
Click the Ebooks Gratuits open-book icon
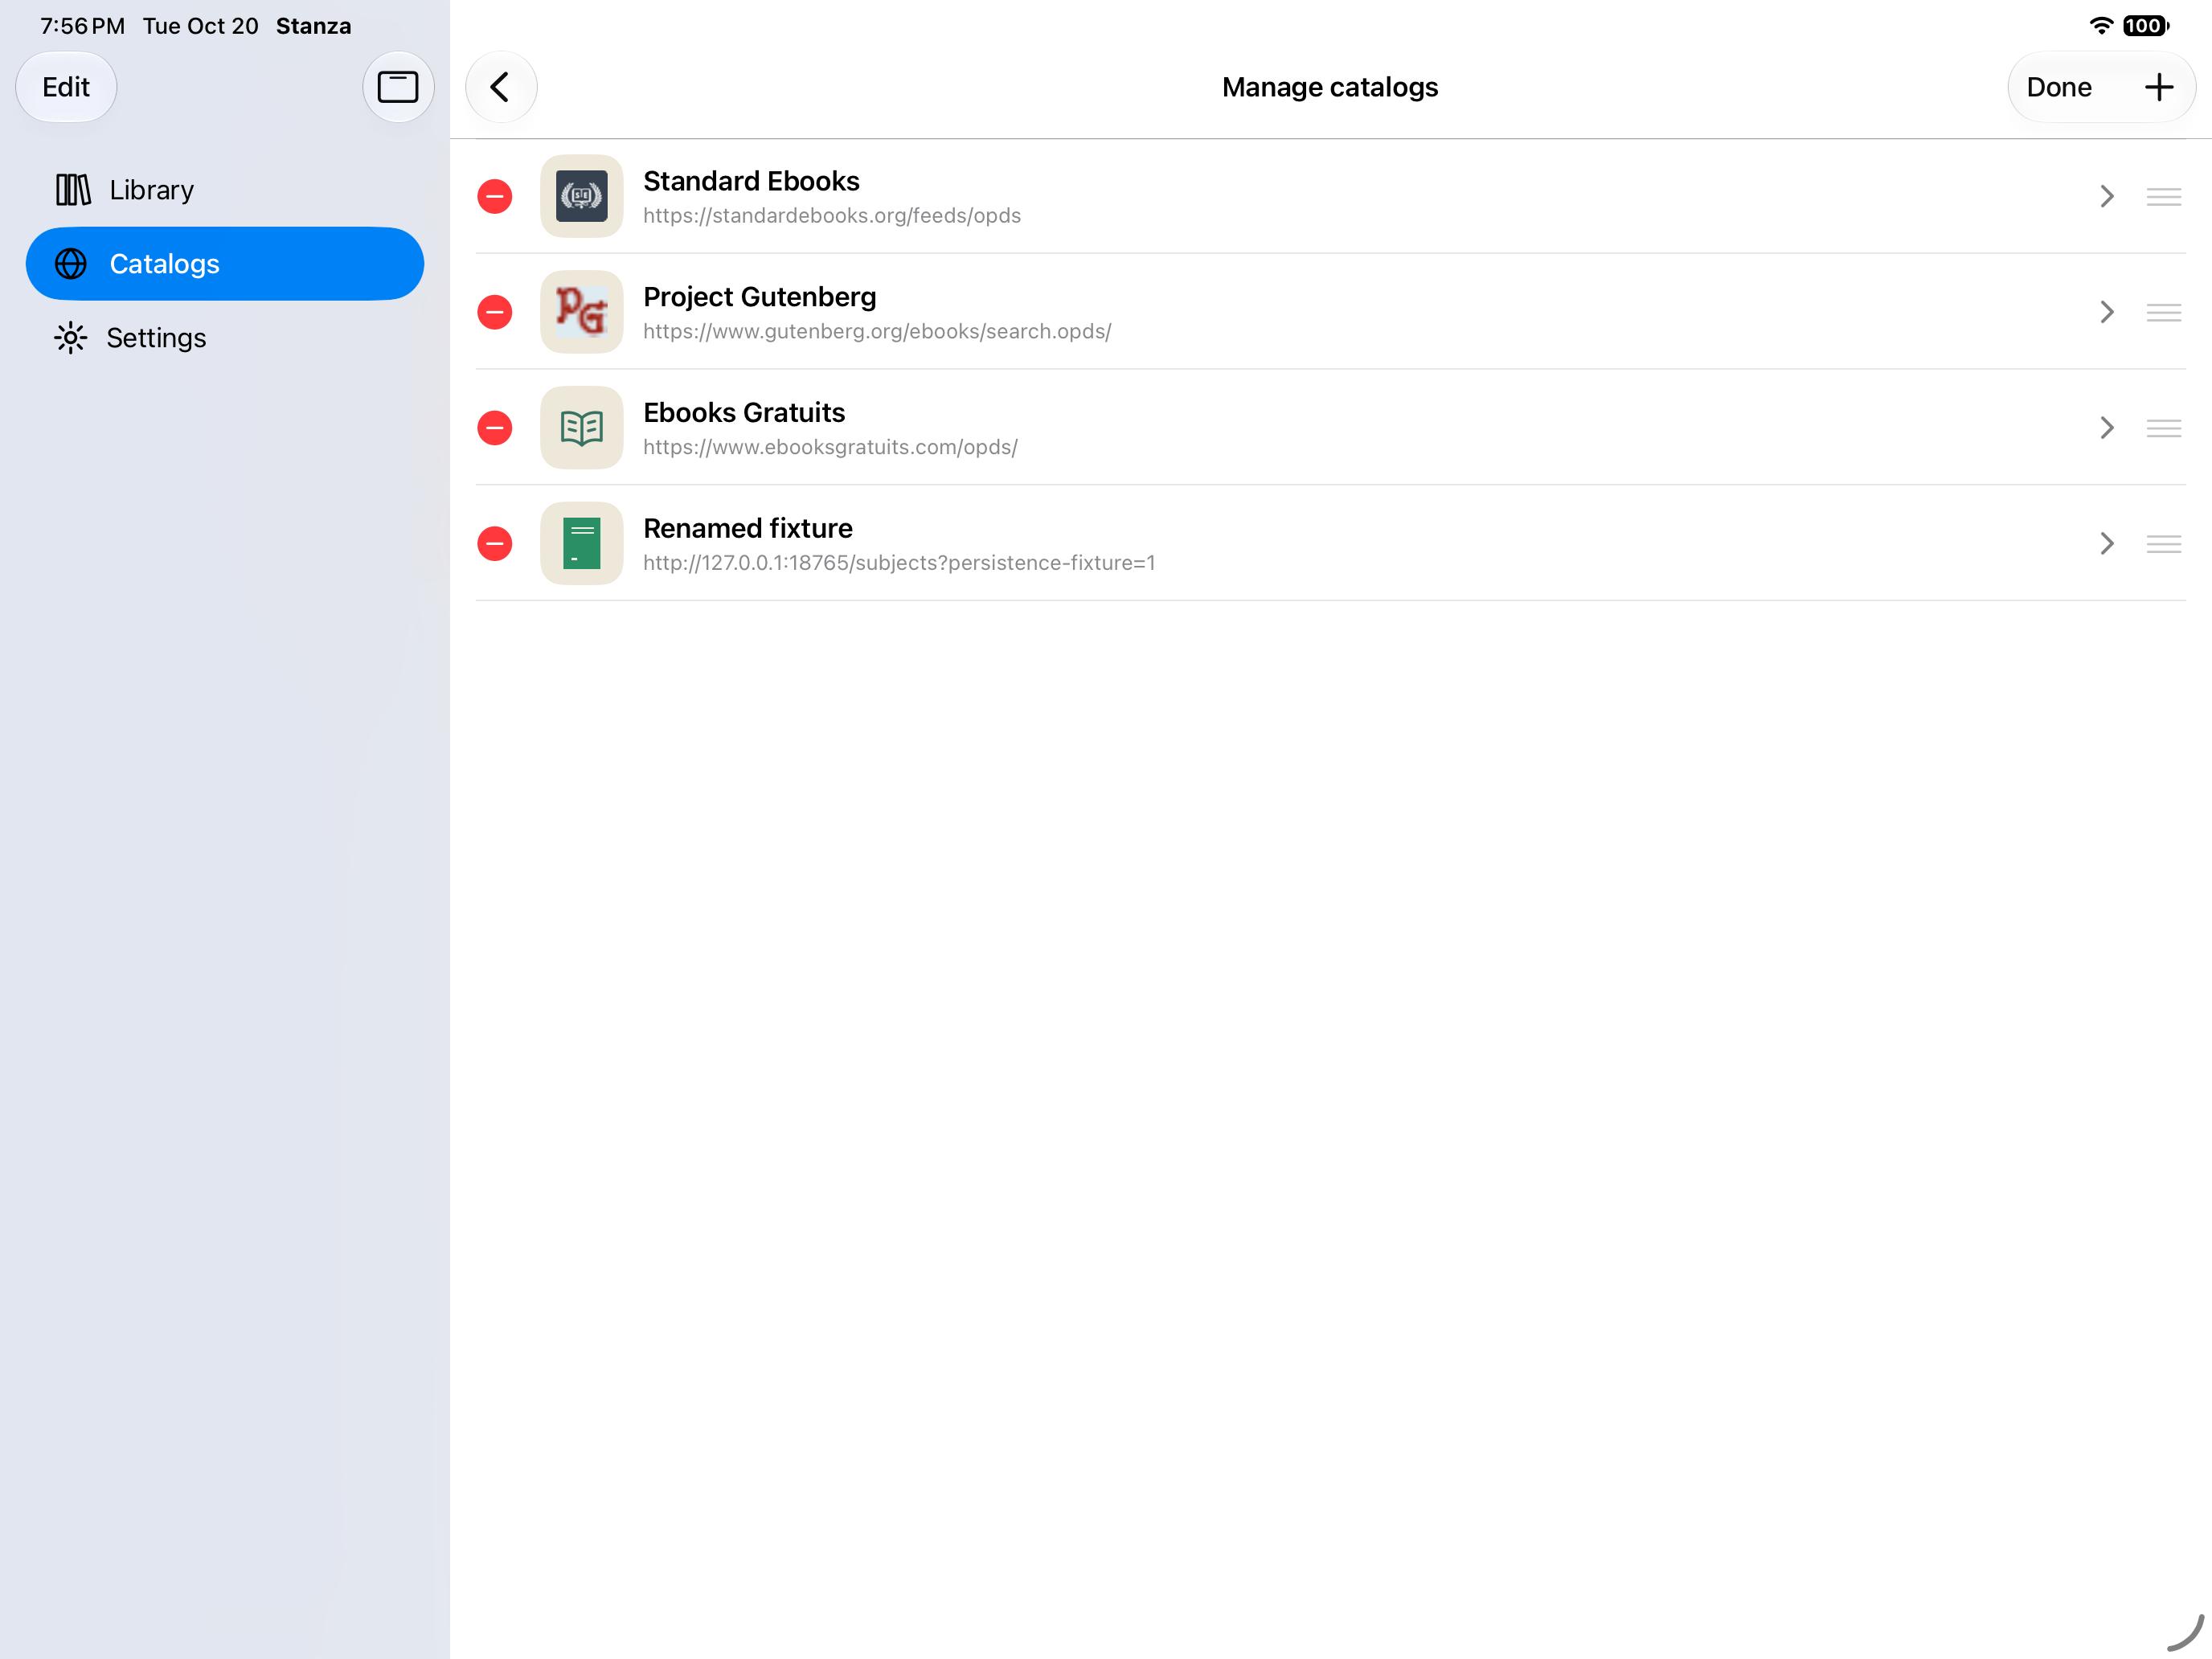(x=581, y=428)
